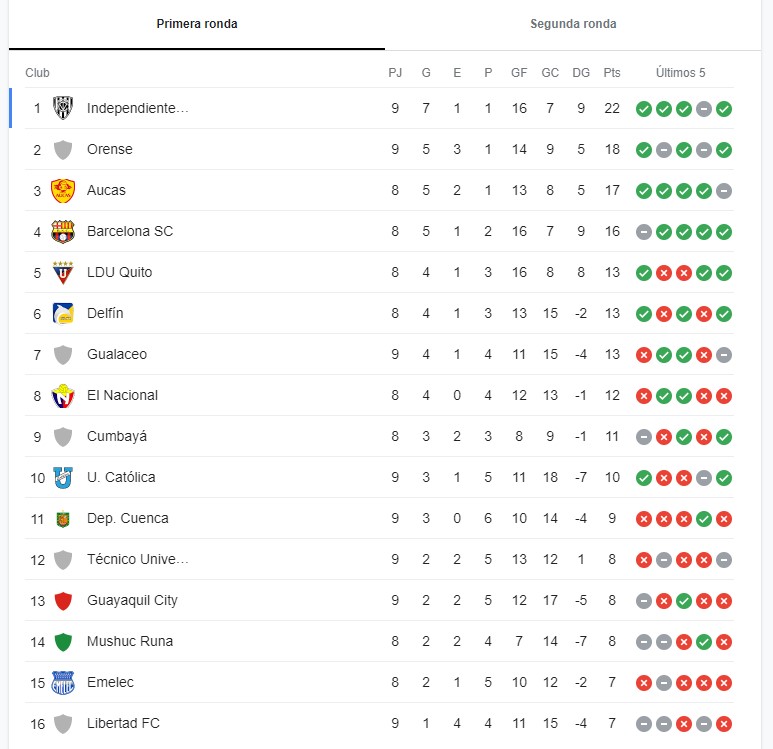Click the red Guayaquil City shield icon

click(x=63, y=600)
